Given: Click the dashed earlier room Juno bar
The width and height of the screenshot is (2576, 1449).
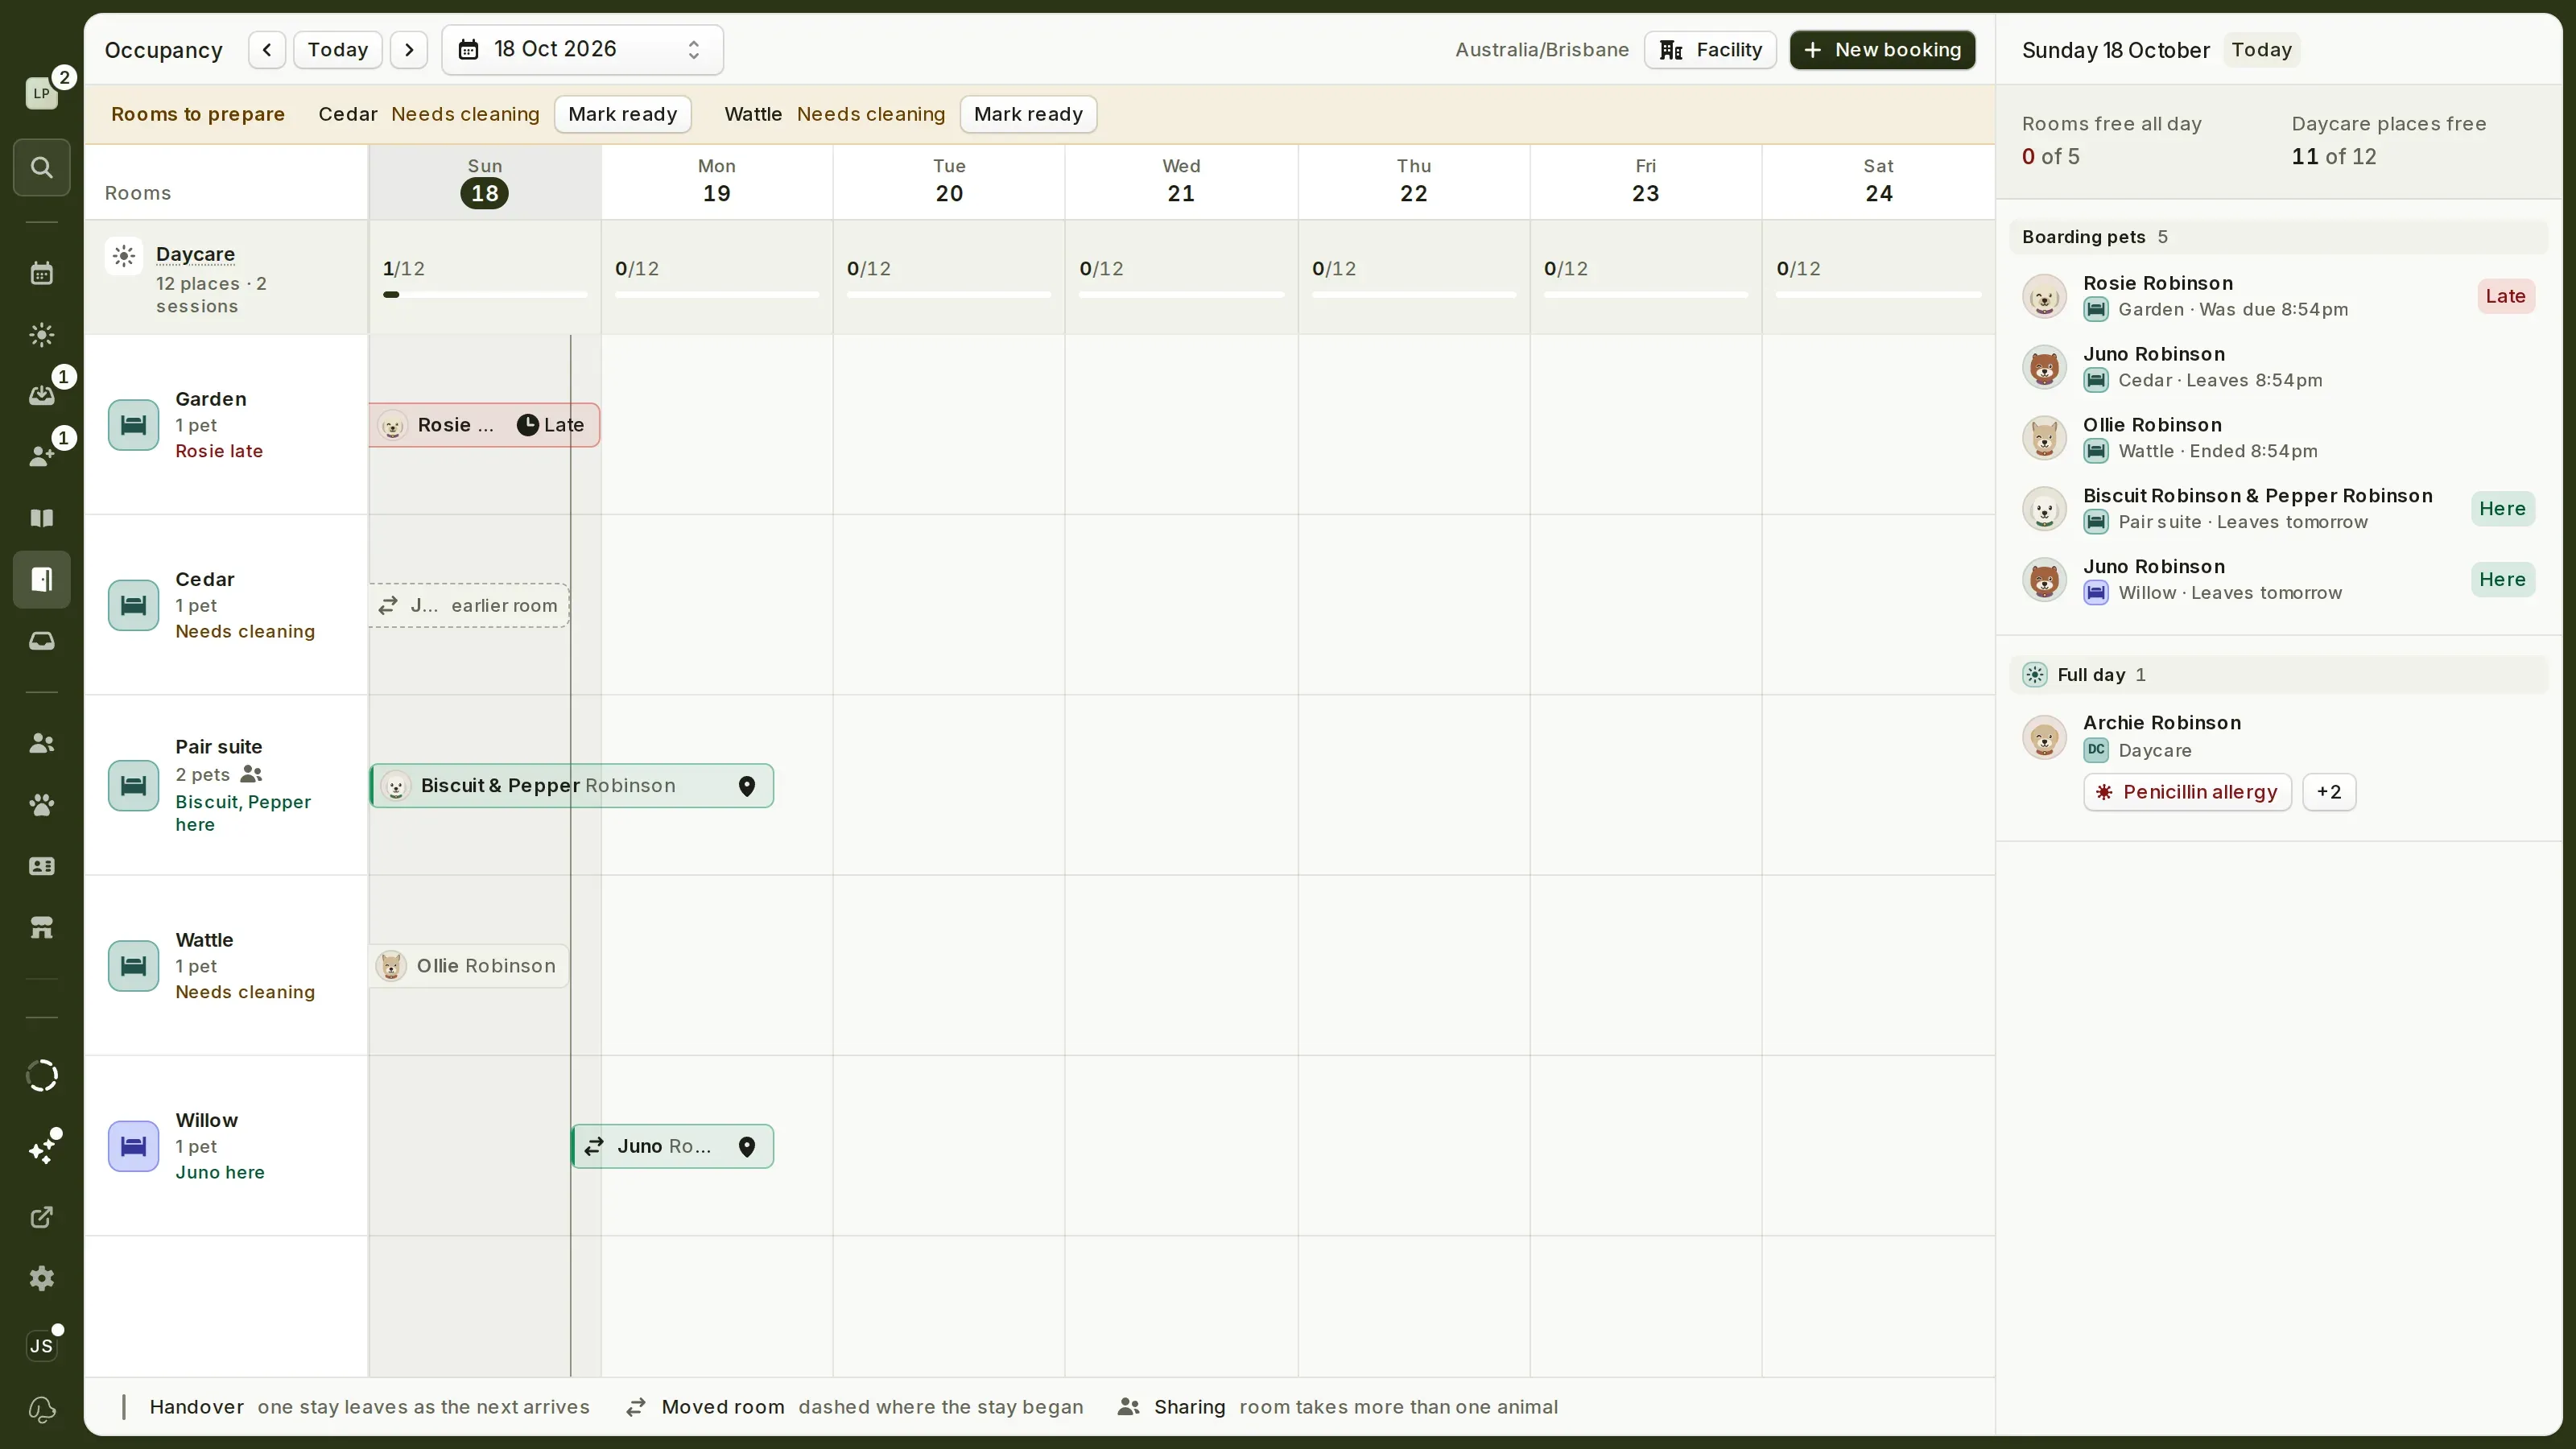Looking at the screenshot, I should coord(469,606).
